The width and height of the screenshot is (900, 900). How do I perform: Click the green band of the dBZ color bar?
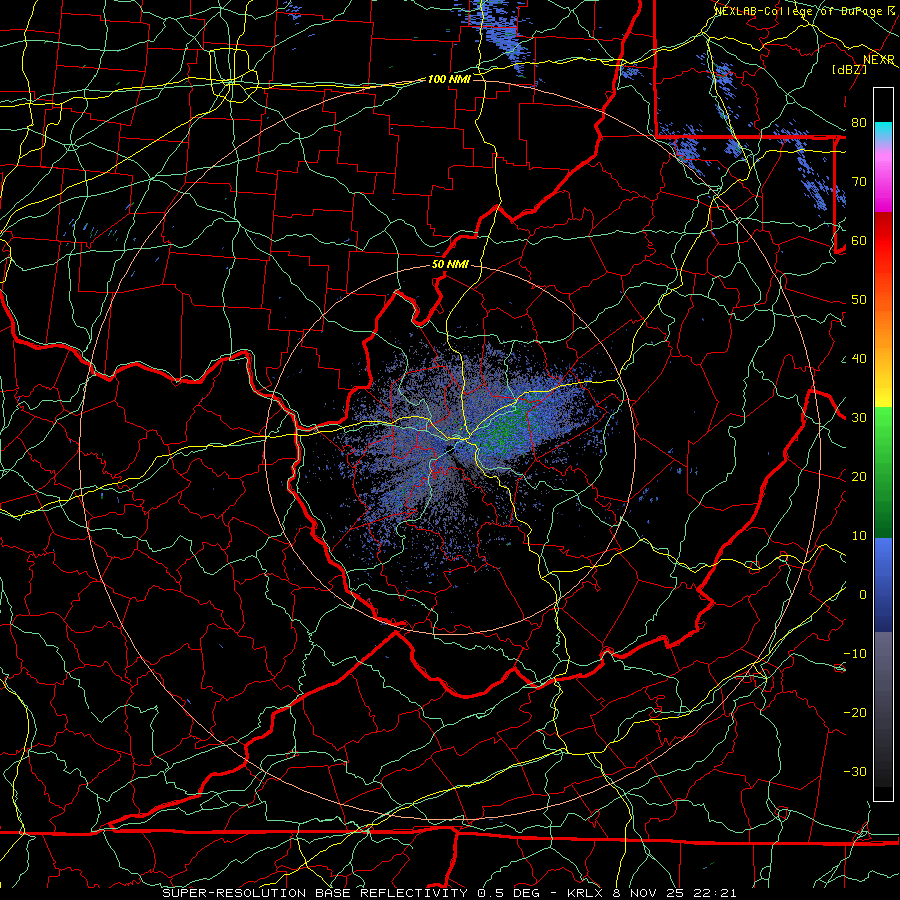click(883, 472)
